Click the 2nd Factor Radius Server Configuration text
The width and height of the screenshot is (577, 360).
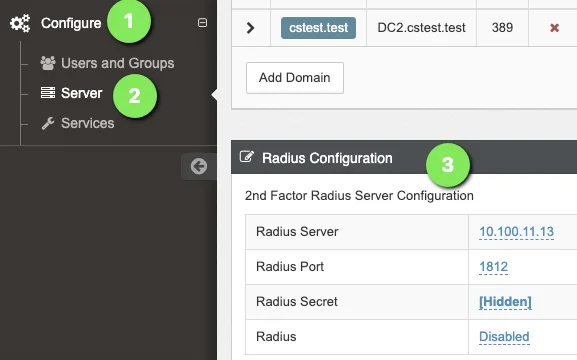click(359, 196)
